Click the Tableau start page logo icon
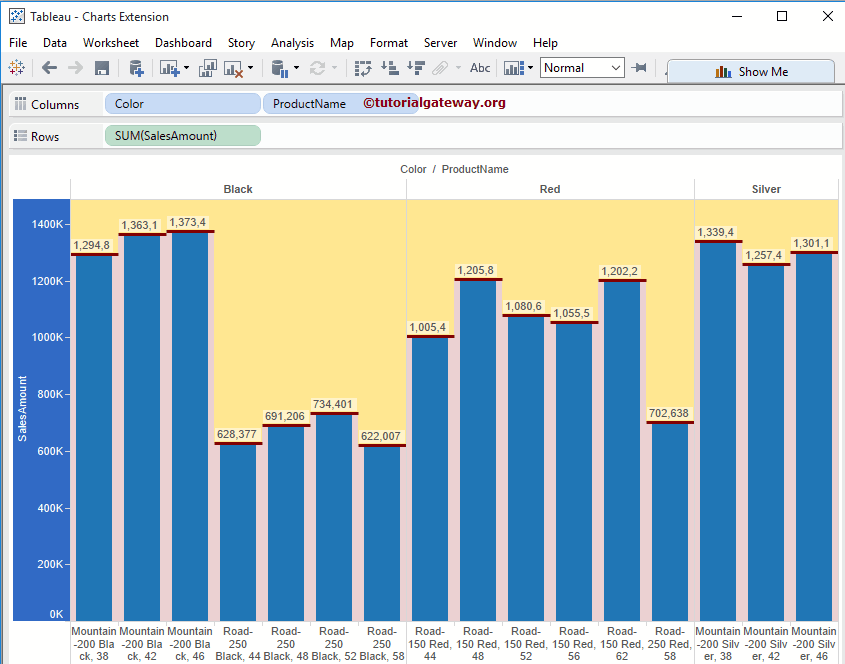Screen dimensions: 845x664 pos(16,68)
